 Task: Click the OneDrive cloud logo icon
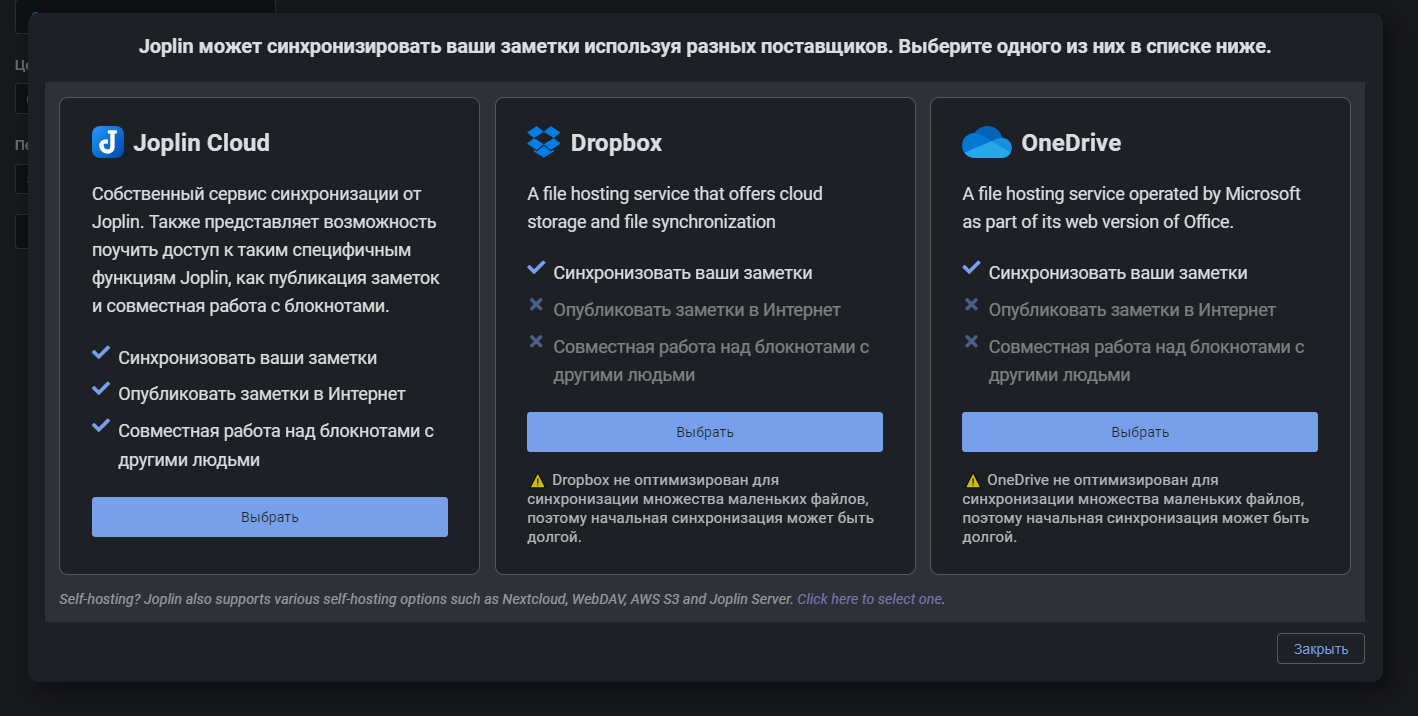click(x=986, y=142)
